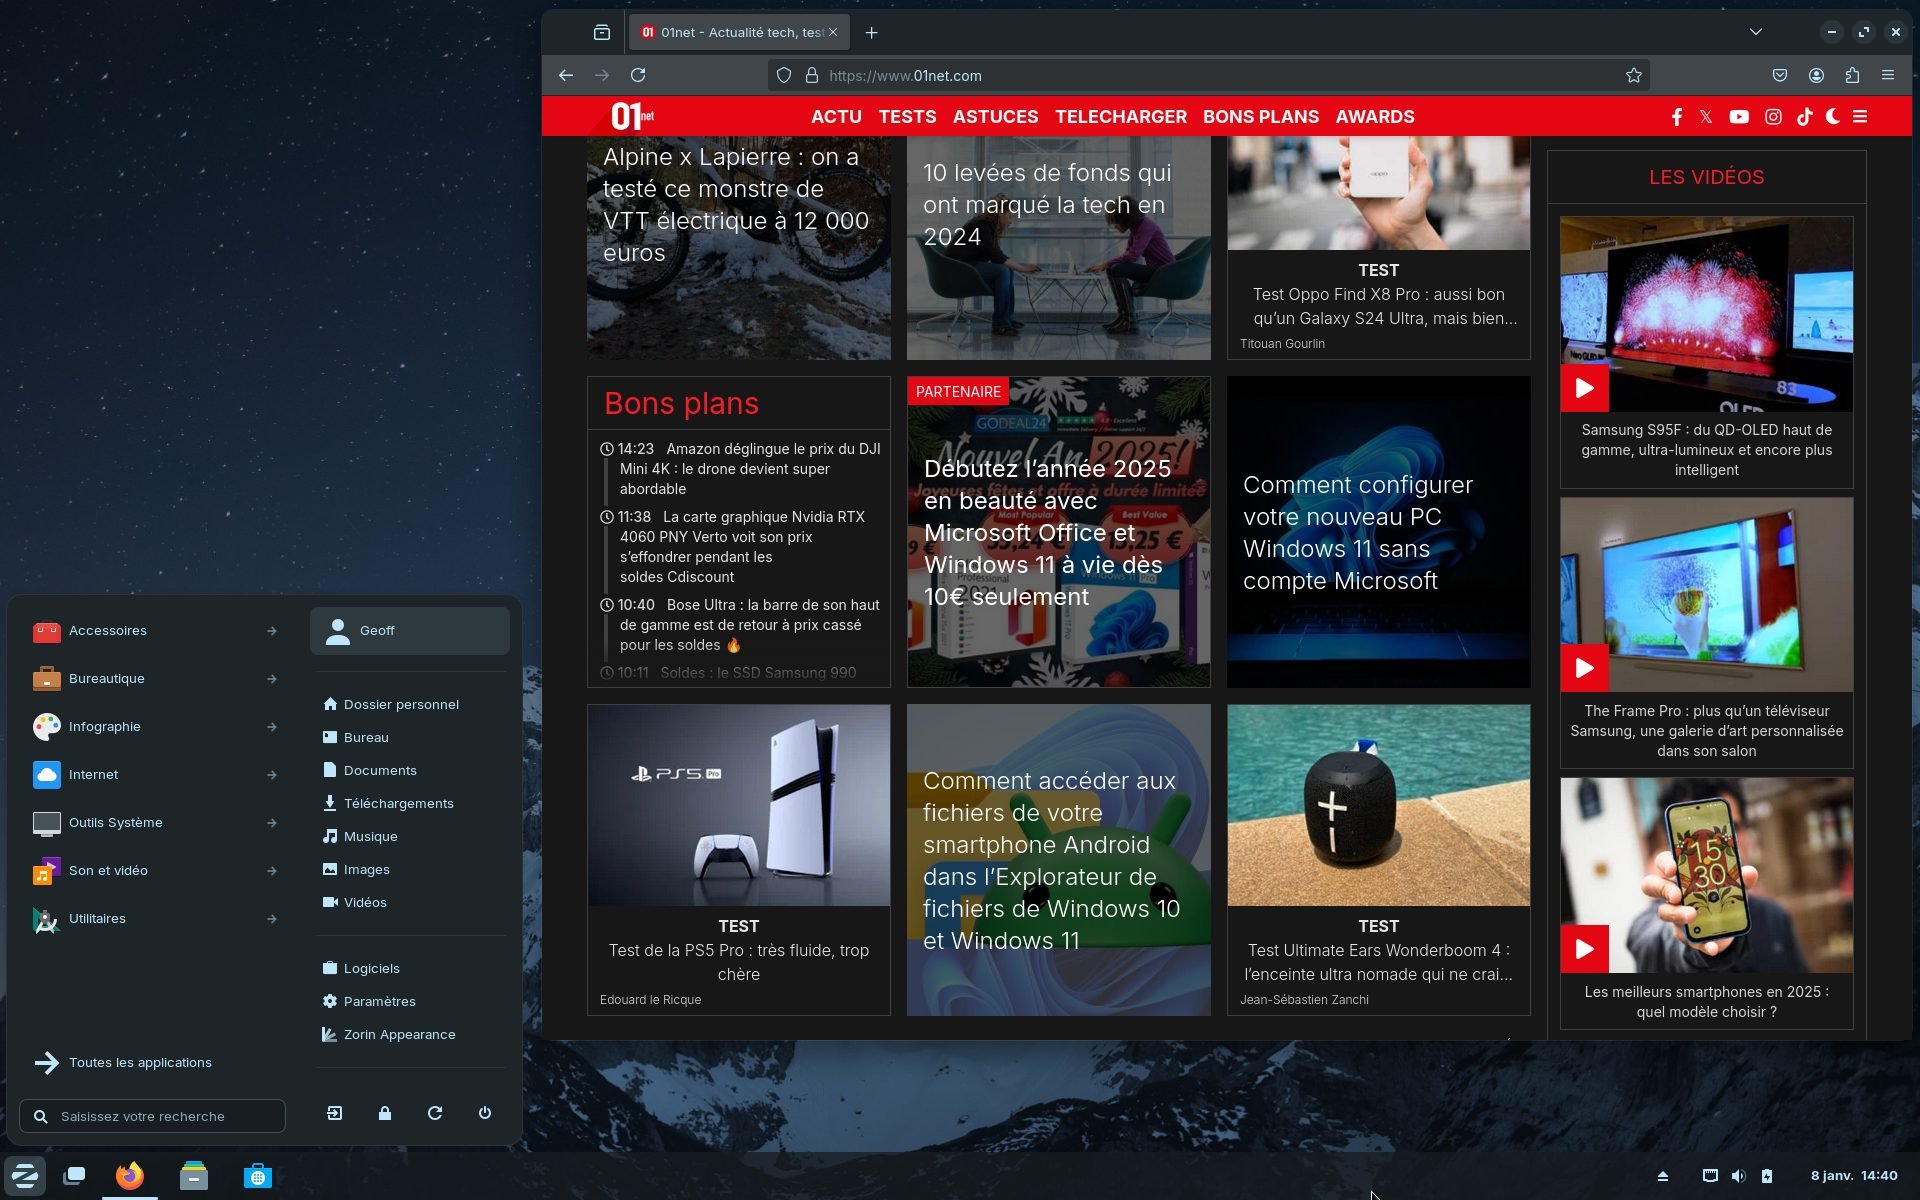List all tabs dropdown arrow
The width and height of the screenshot is (1920, 1200).
tap(1755, 32)
